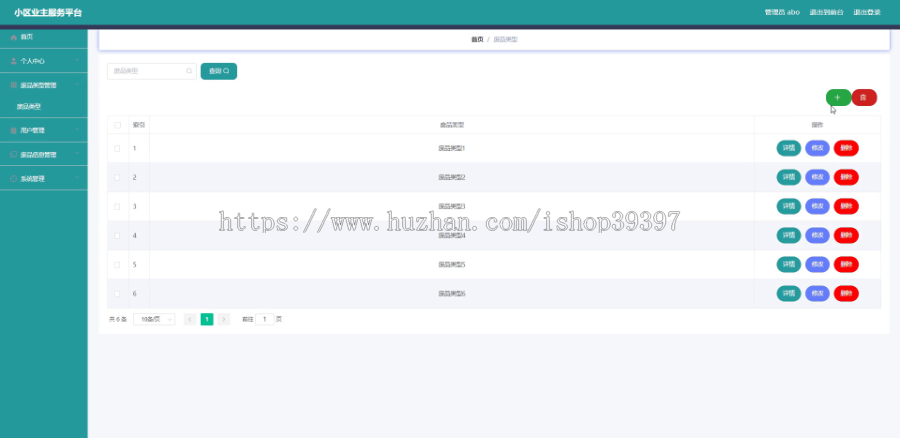
Task: Click the grid icon beside 商品类型管理
Action: point(14,85)
